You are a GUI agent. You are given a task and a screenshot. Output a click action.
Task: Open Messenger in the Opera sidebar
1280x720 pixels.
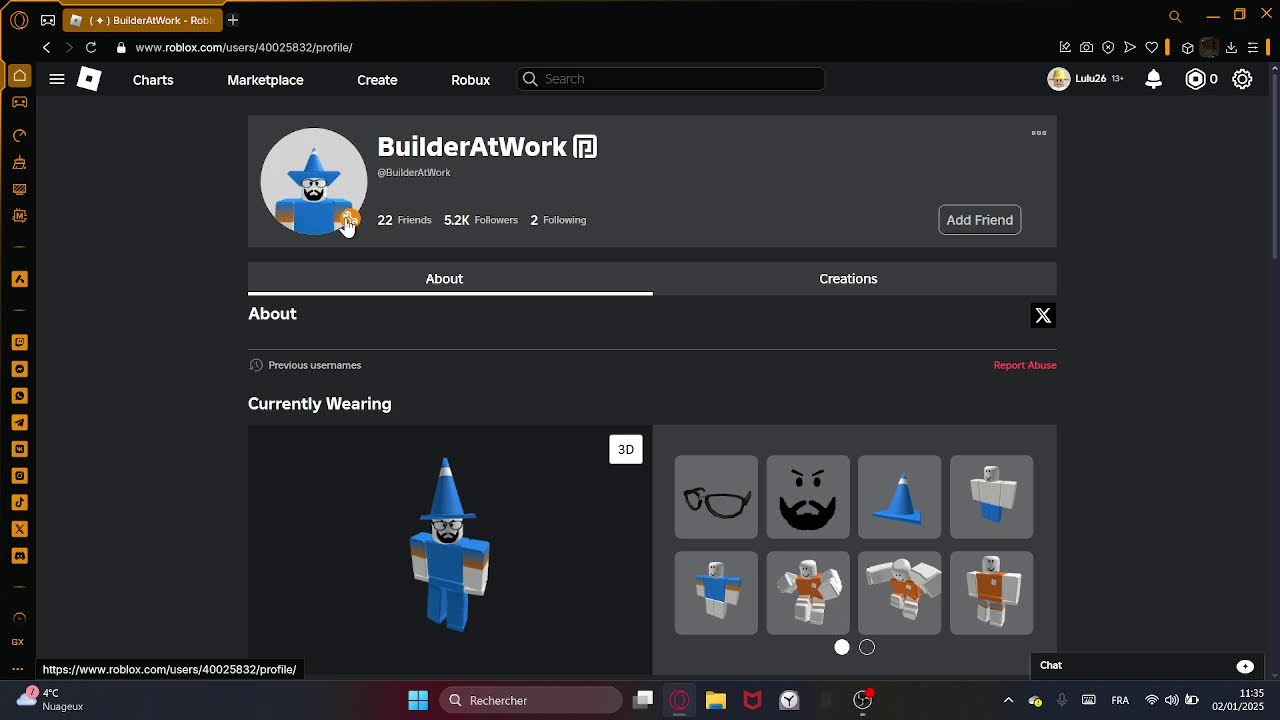[19, 369]
